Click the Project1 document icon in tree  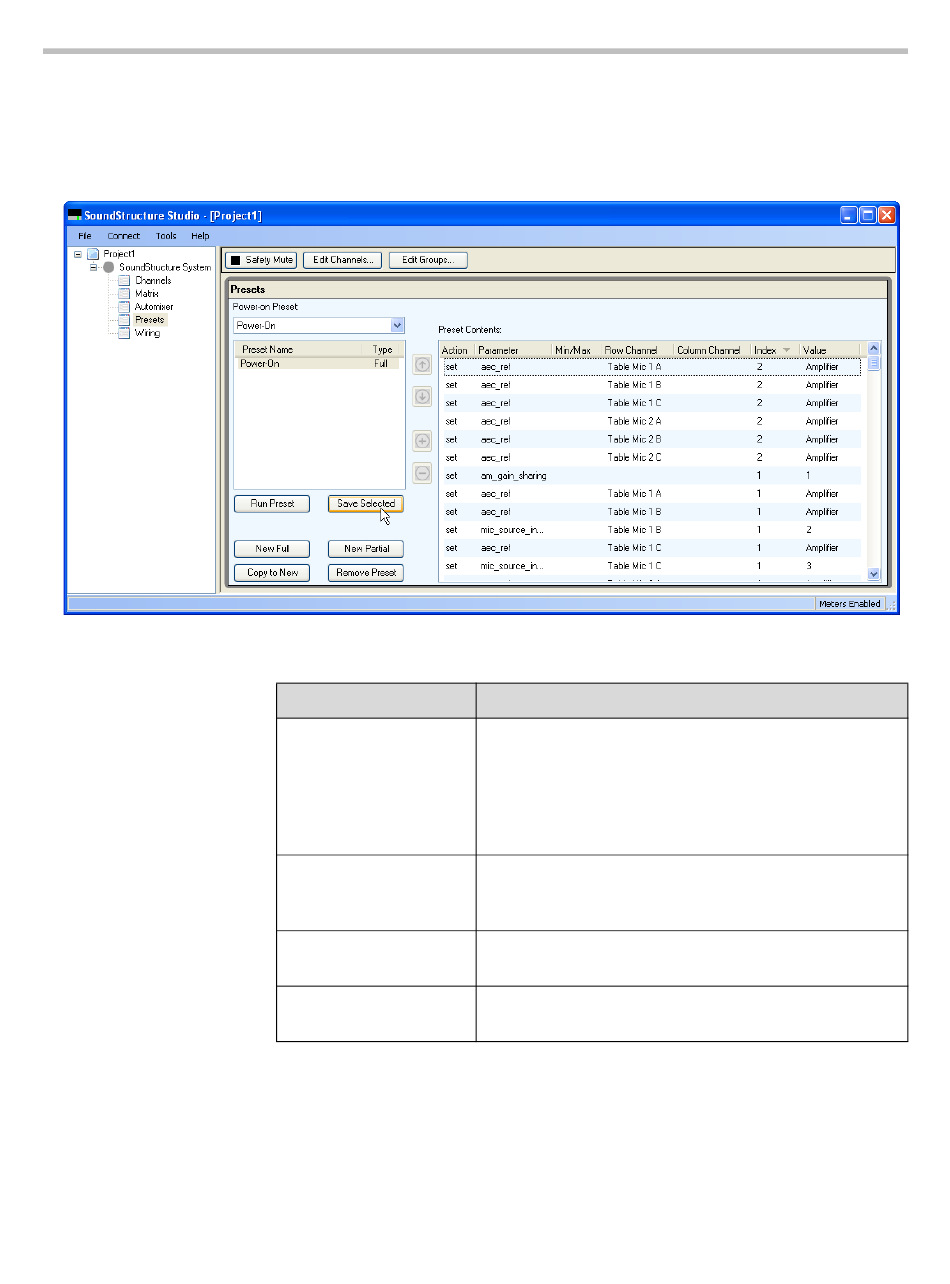click(93, 254)
